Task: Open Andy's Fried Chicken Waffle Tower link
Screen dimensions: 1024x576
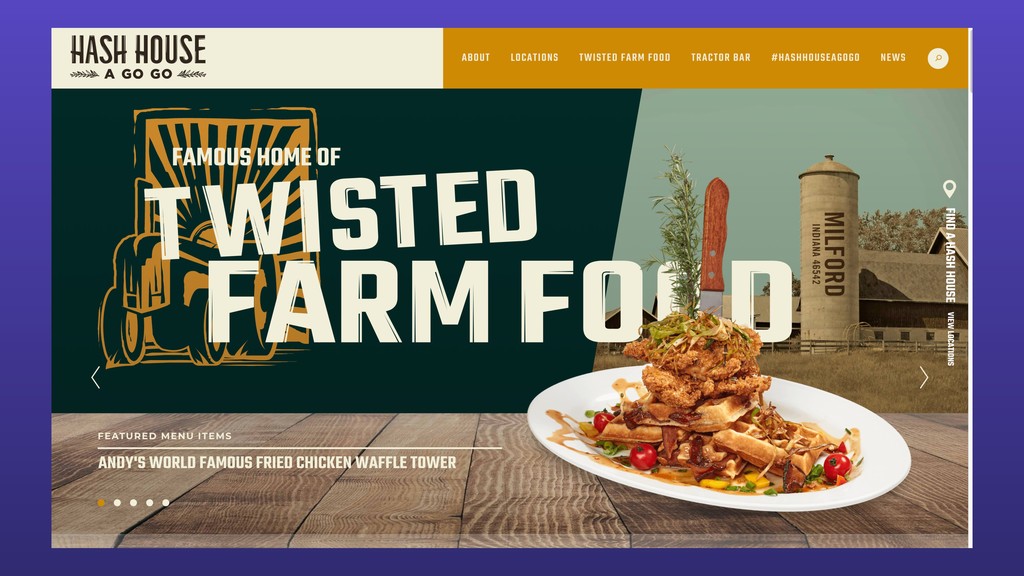Action: point(277,462)
